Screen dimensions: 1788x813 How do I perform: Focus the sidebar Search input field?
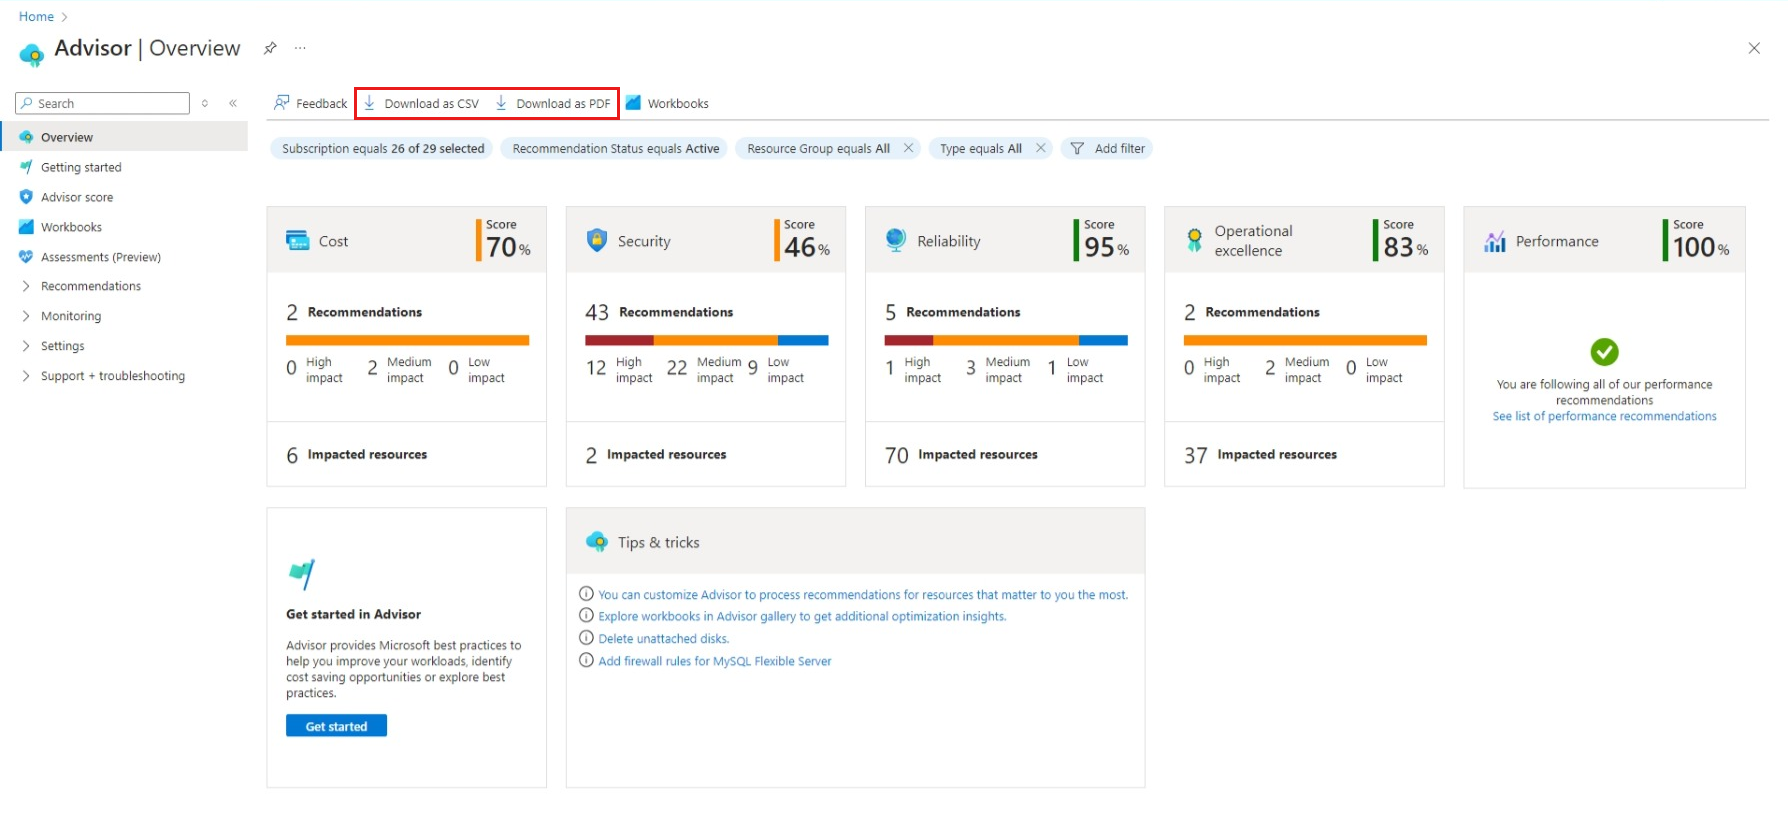tap(110, 103)
